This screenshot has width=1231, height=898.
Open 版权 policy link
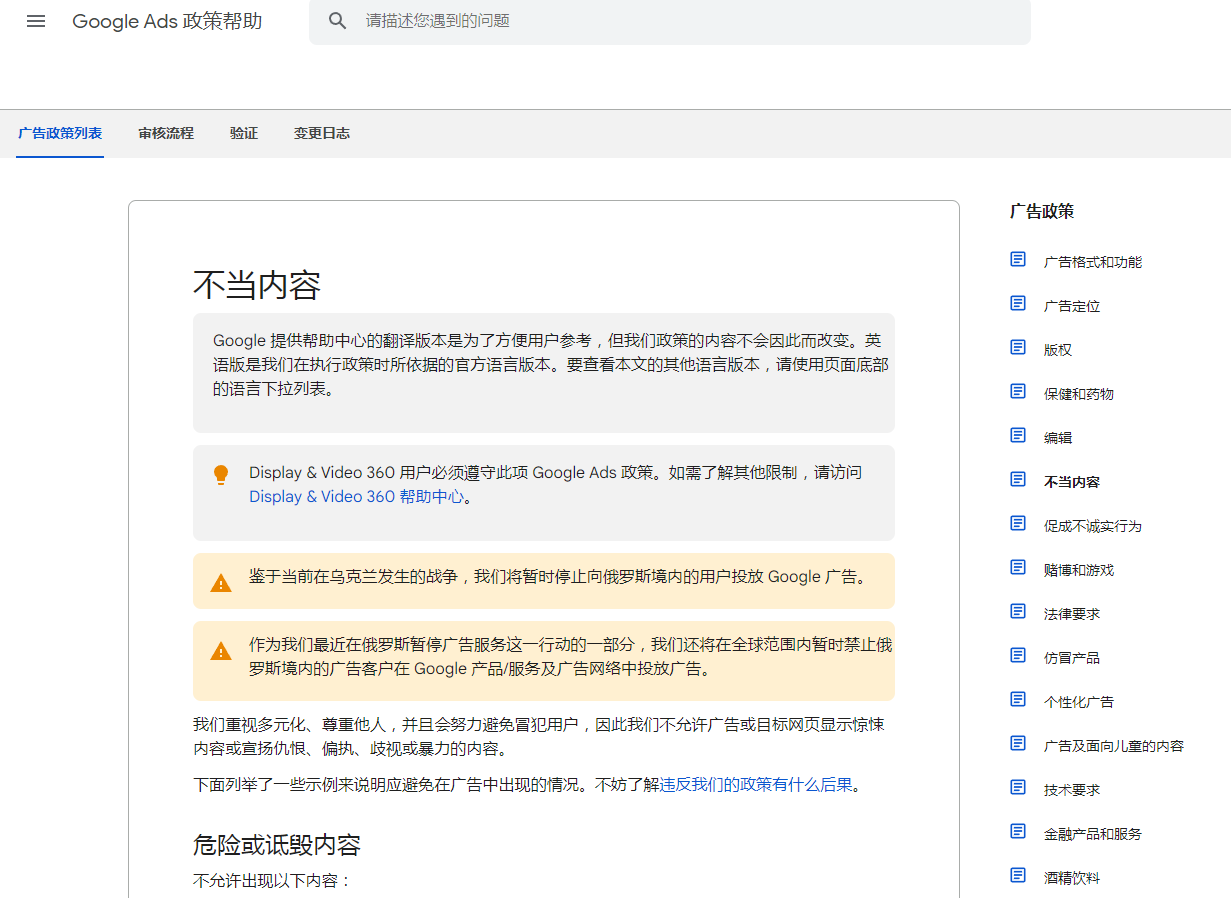(1058, 350)
